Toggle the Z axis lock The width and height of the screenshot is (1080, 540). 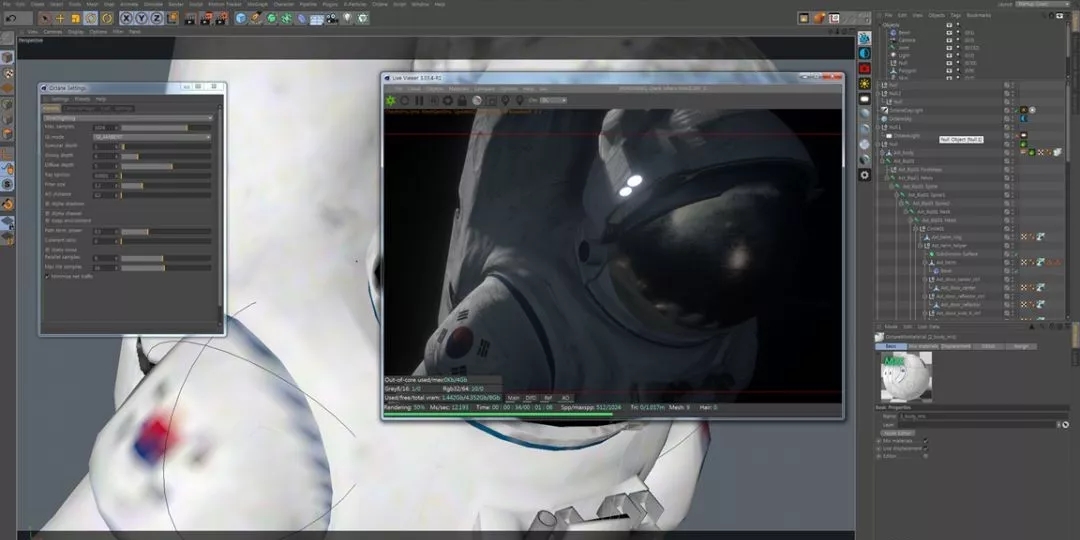coord(157,19)
